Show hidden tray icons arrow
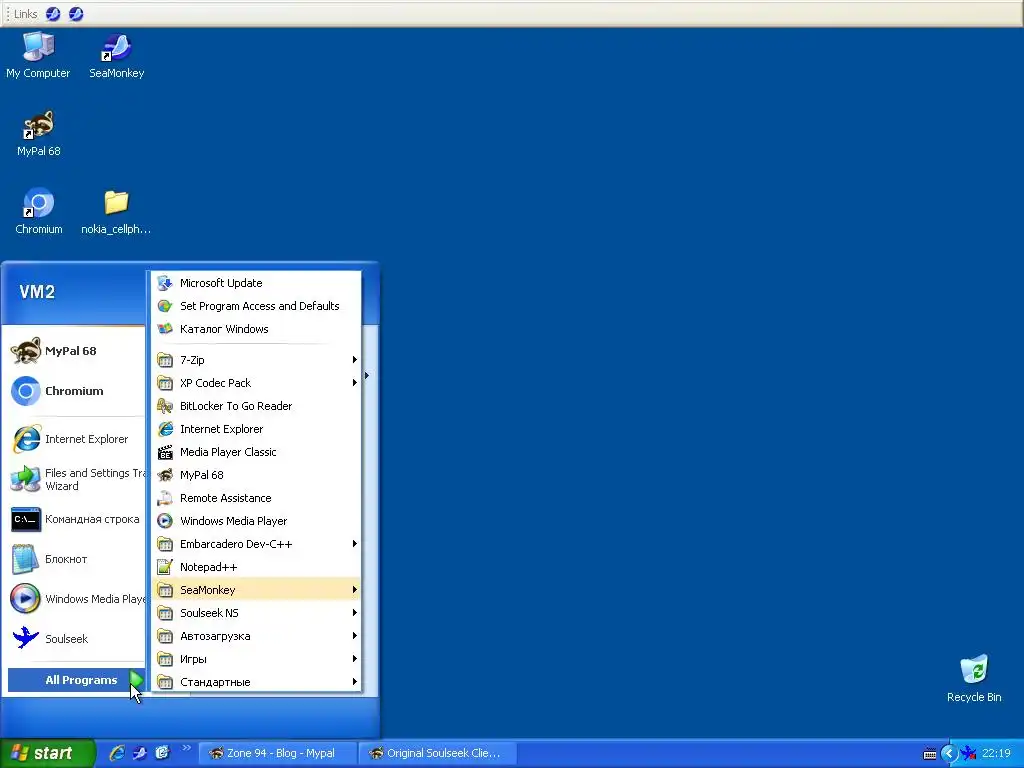This screenshot has height=768, width=1024. click(x=949, y=754)
